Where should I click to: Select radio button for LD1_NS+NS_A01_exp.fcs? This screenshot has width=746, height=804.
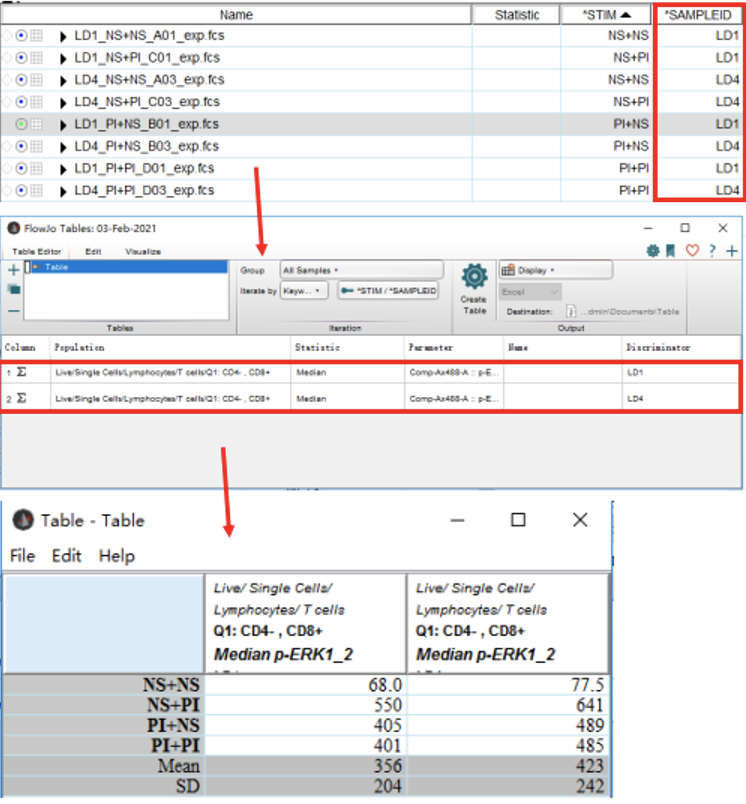coord(22,36)
